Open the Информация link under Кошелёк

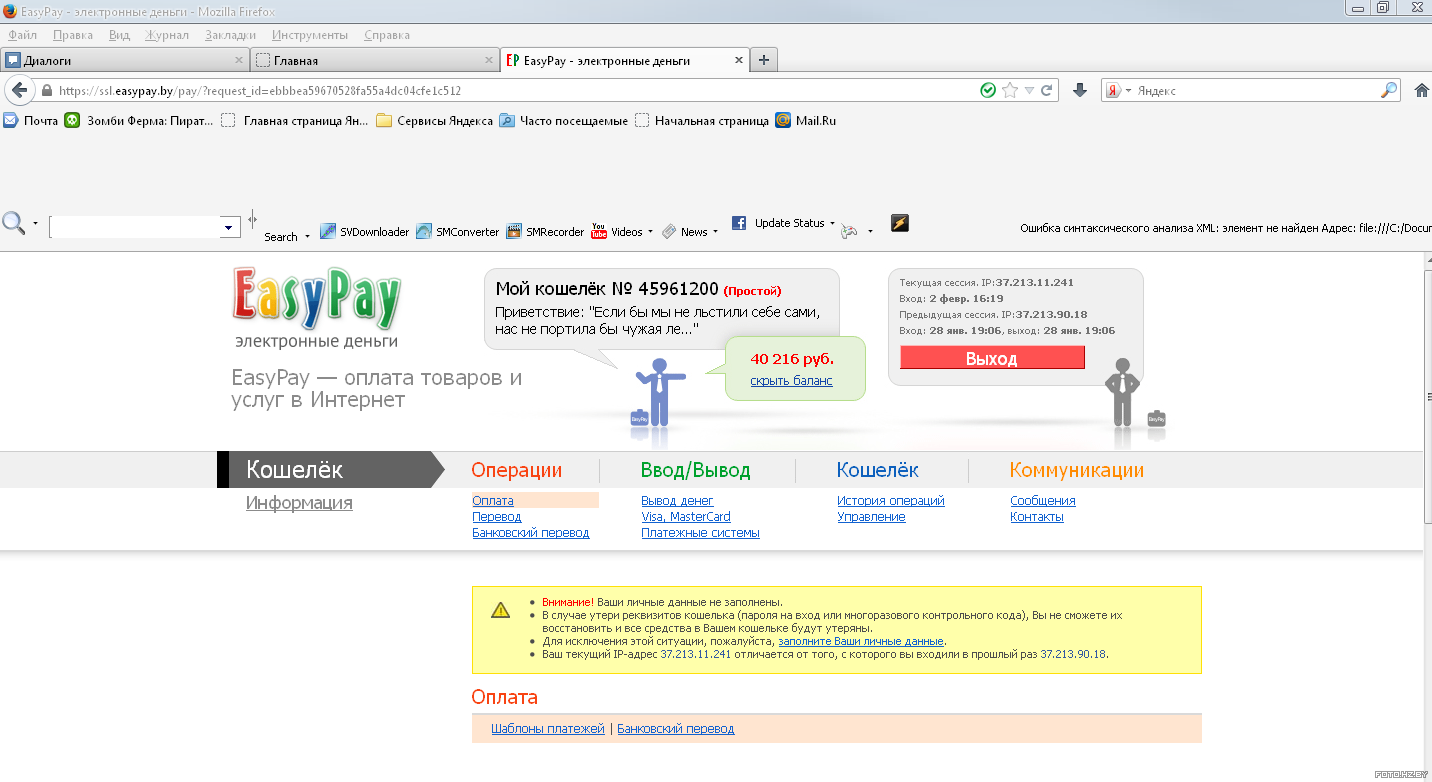point(299,503)
